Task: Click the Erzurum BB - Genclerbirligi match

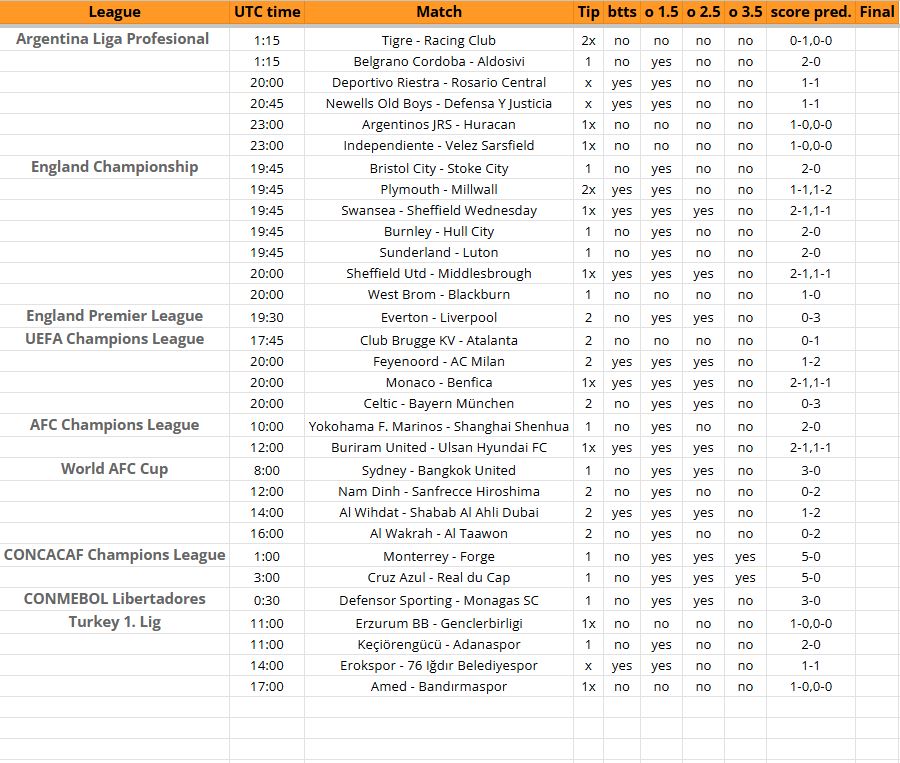Action: [439, 623]
